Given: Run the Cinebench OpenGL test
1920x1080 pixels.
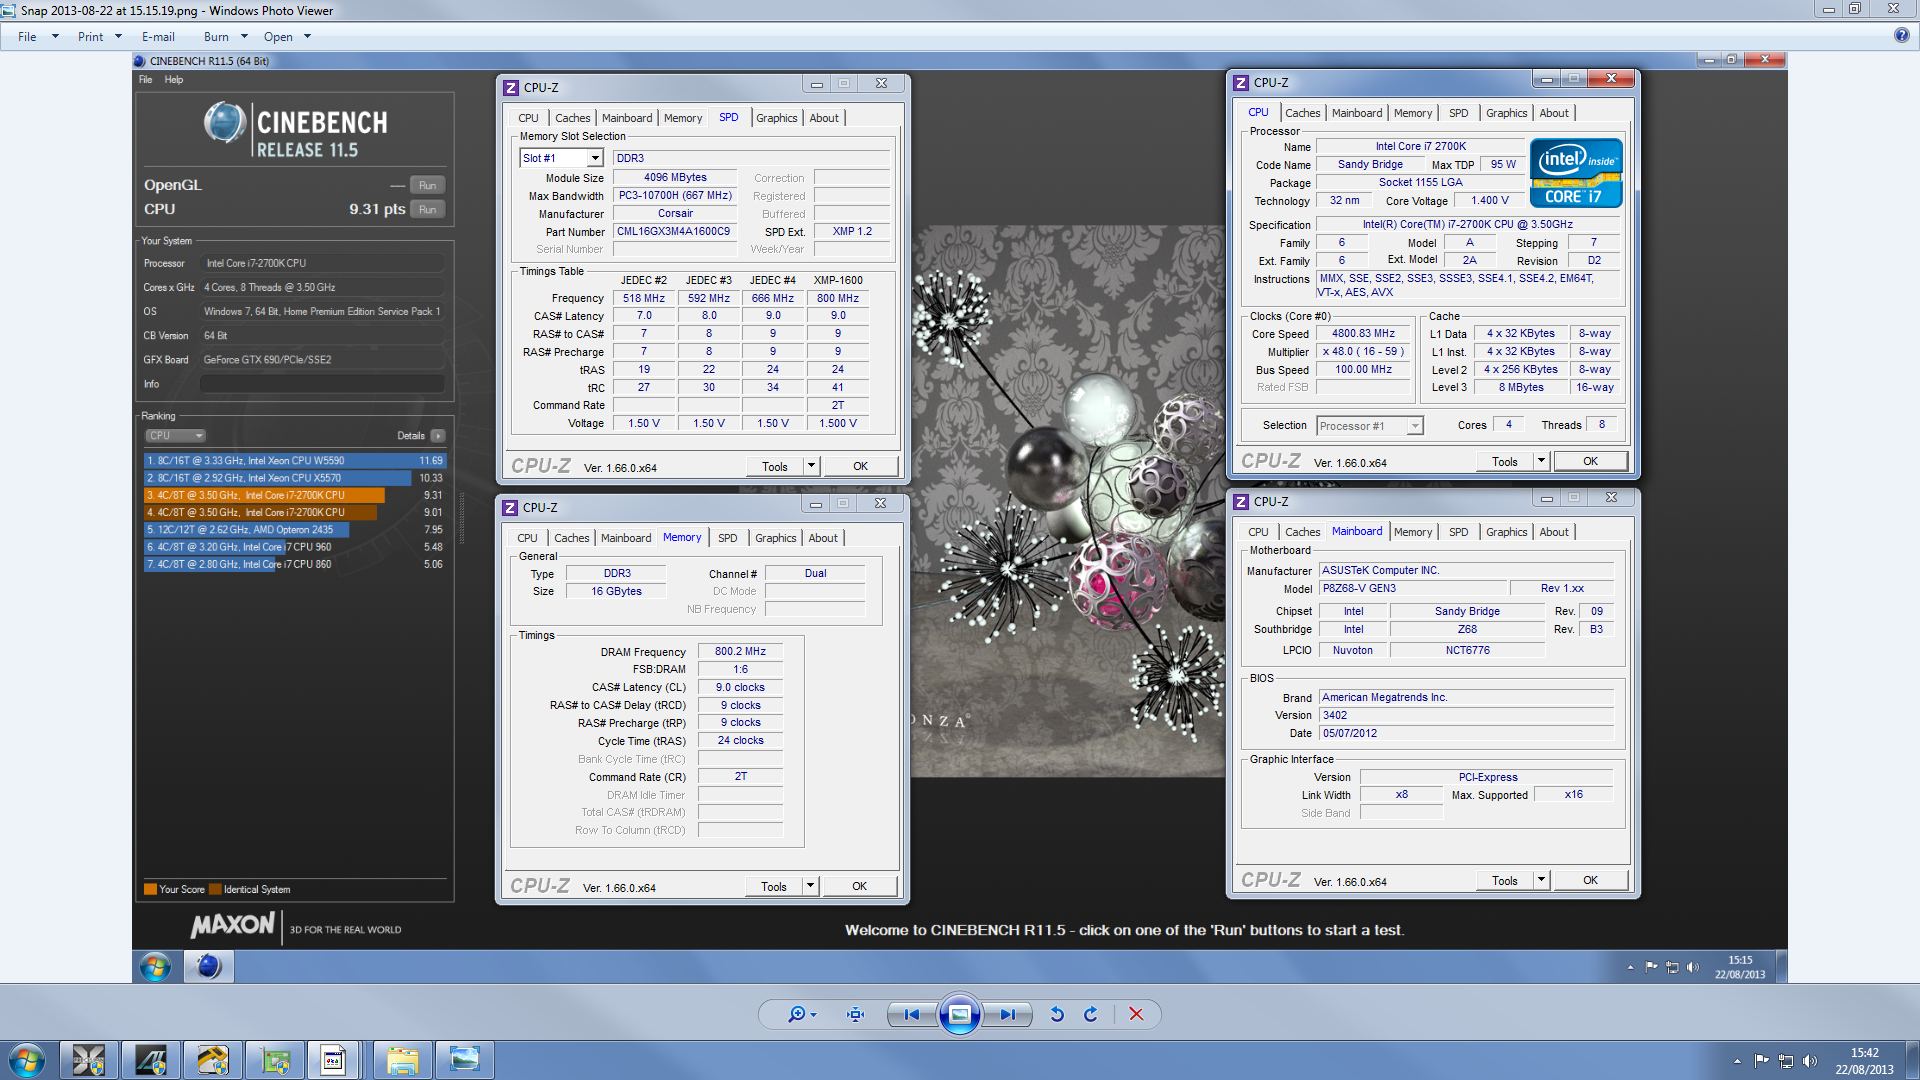Looking at the screenshot, I should [x=427, y=185].
